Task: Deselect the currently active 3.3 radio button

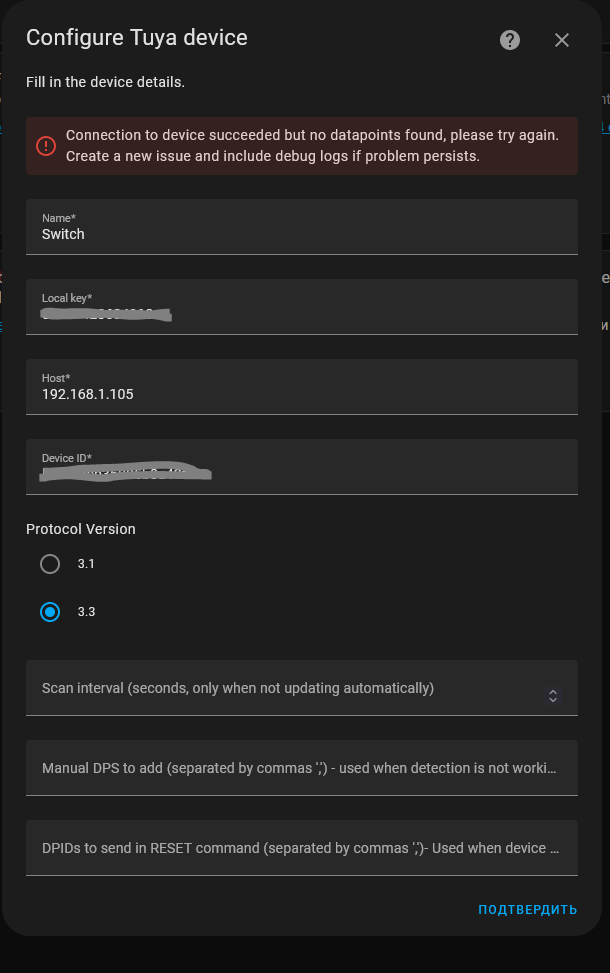Action: click(x=50, y=611)
